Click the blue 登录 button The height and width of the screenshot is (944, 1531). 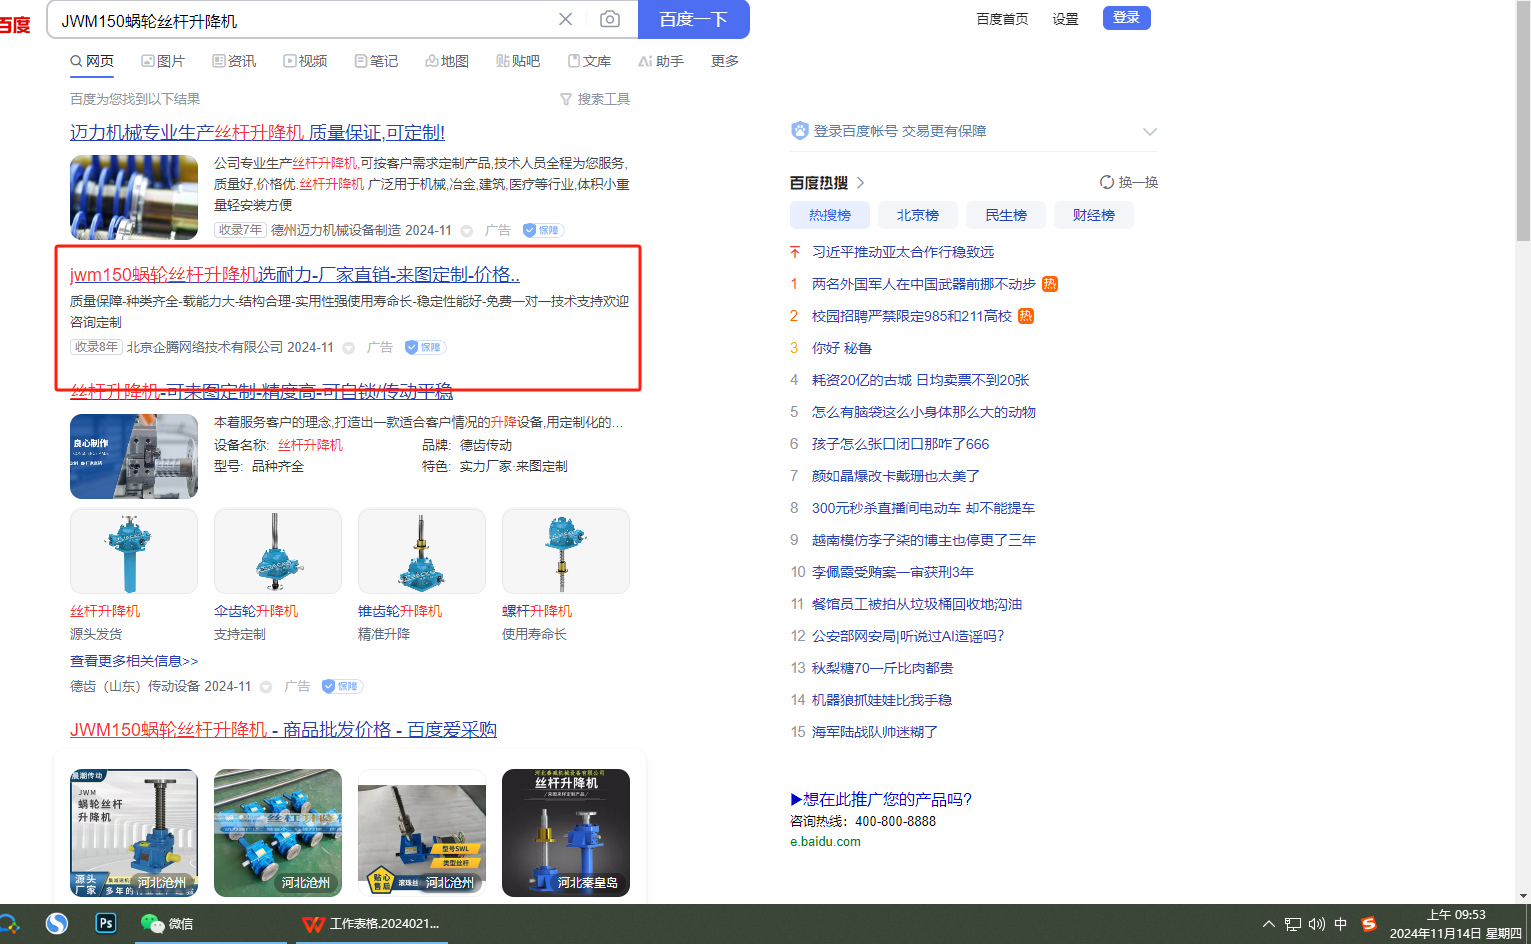pos(1126,17)
